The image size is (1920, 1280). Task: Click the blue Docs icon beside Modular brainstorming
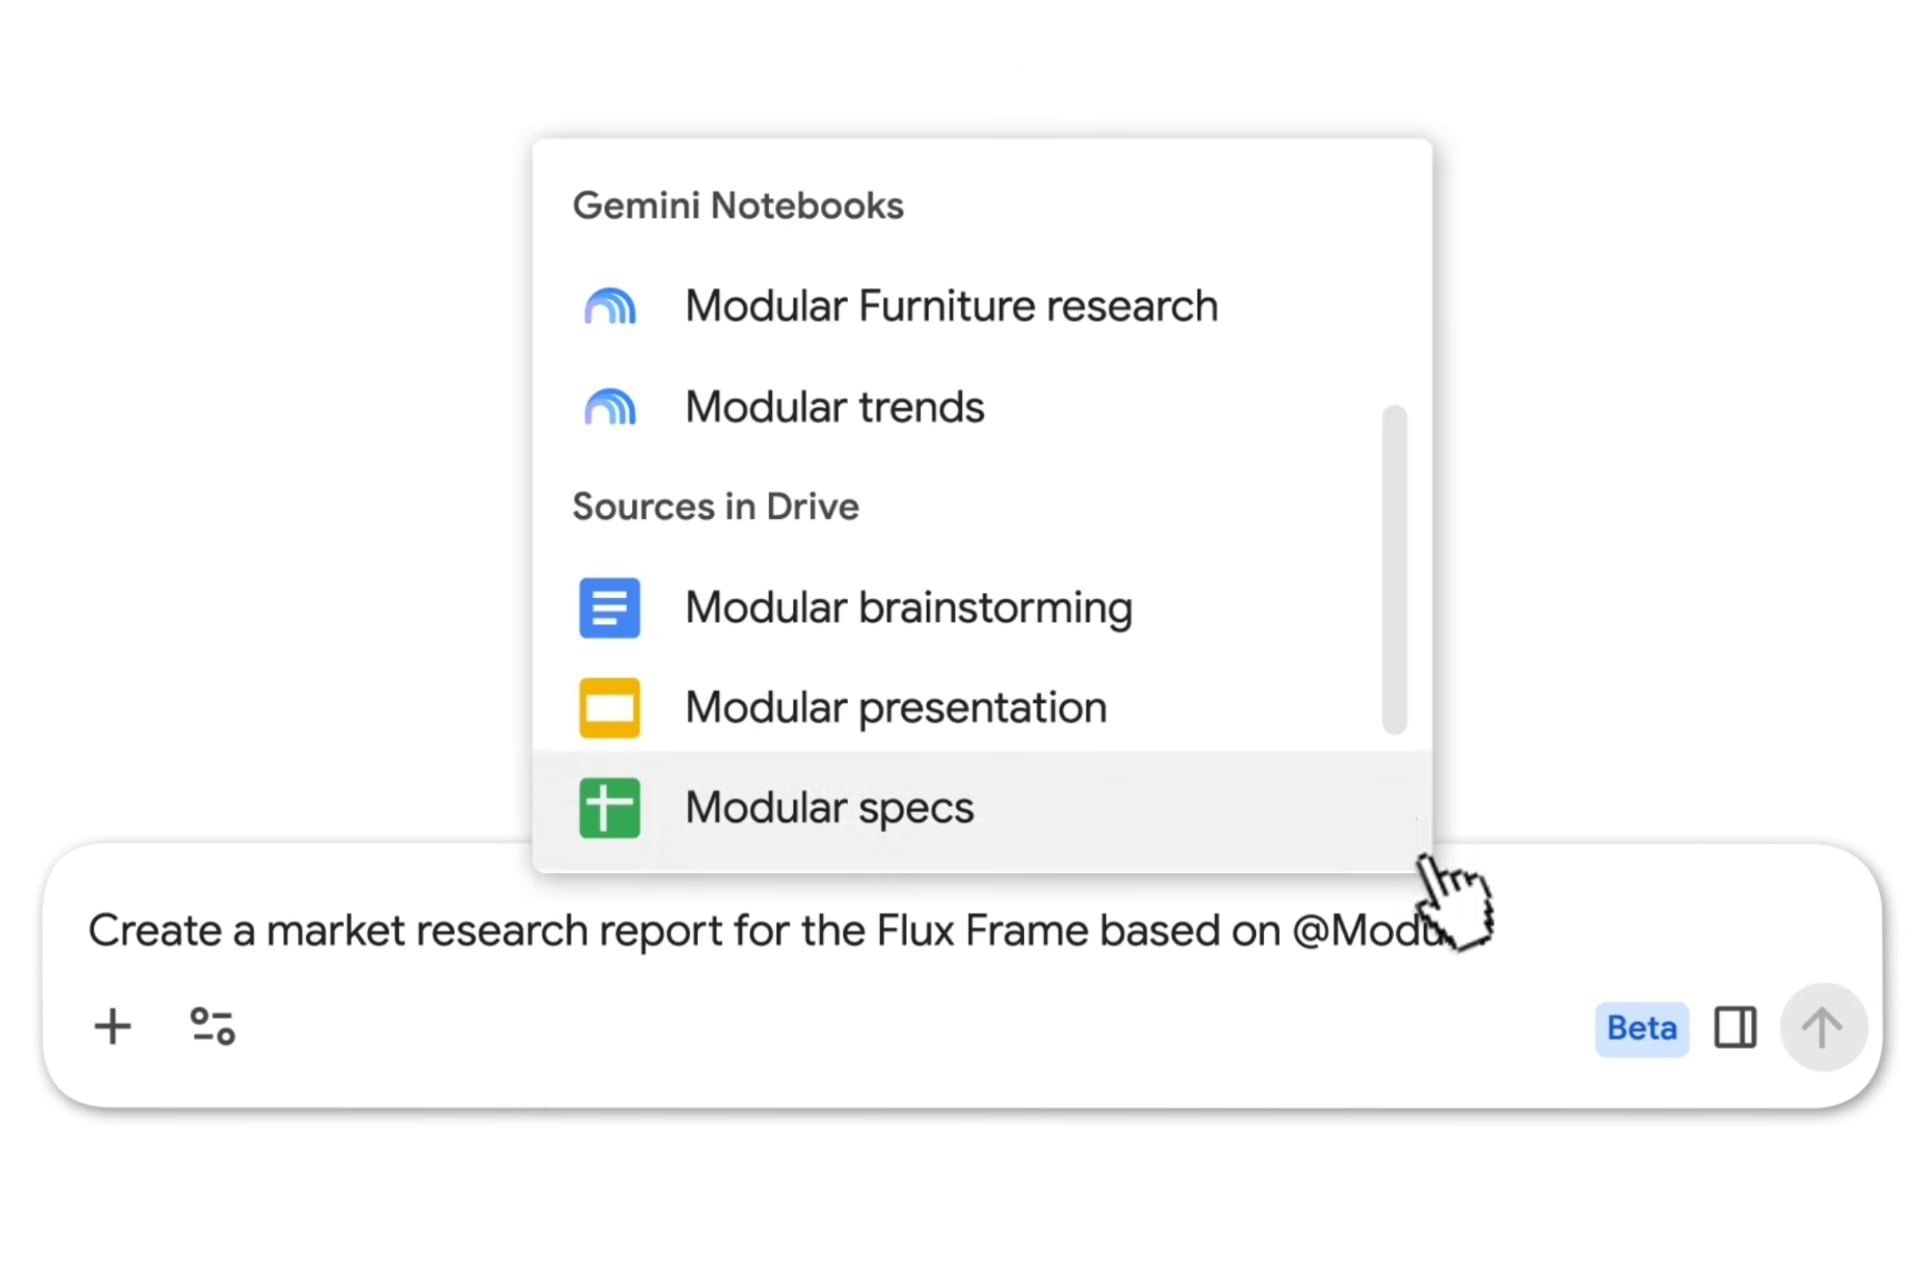pos(610,607)
